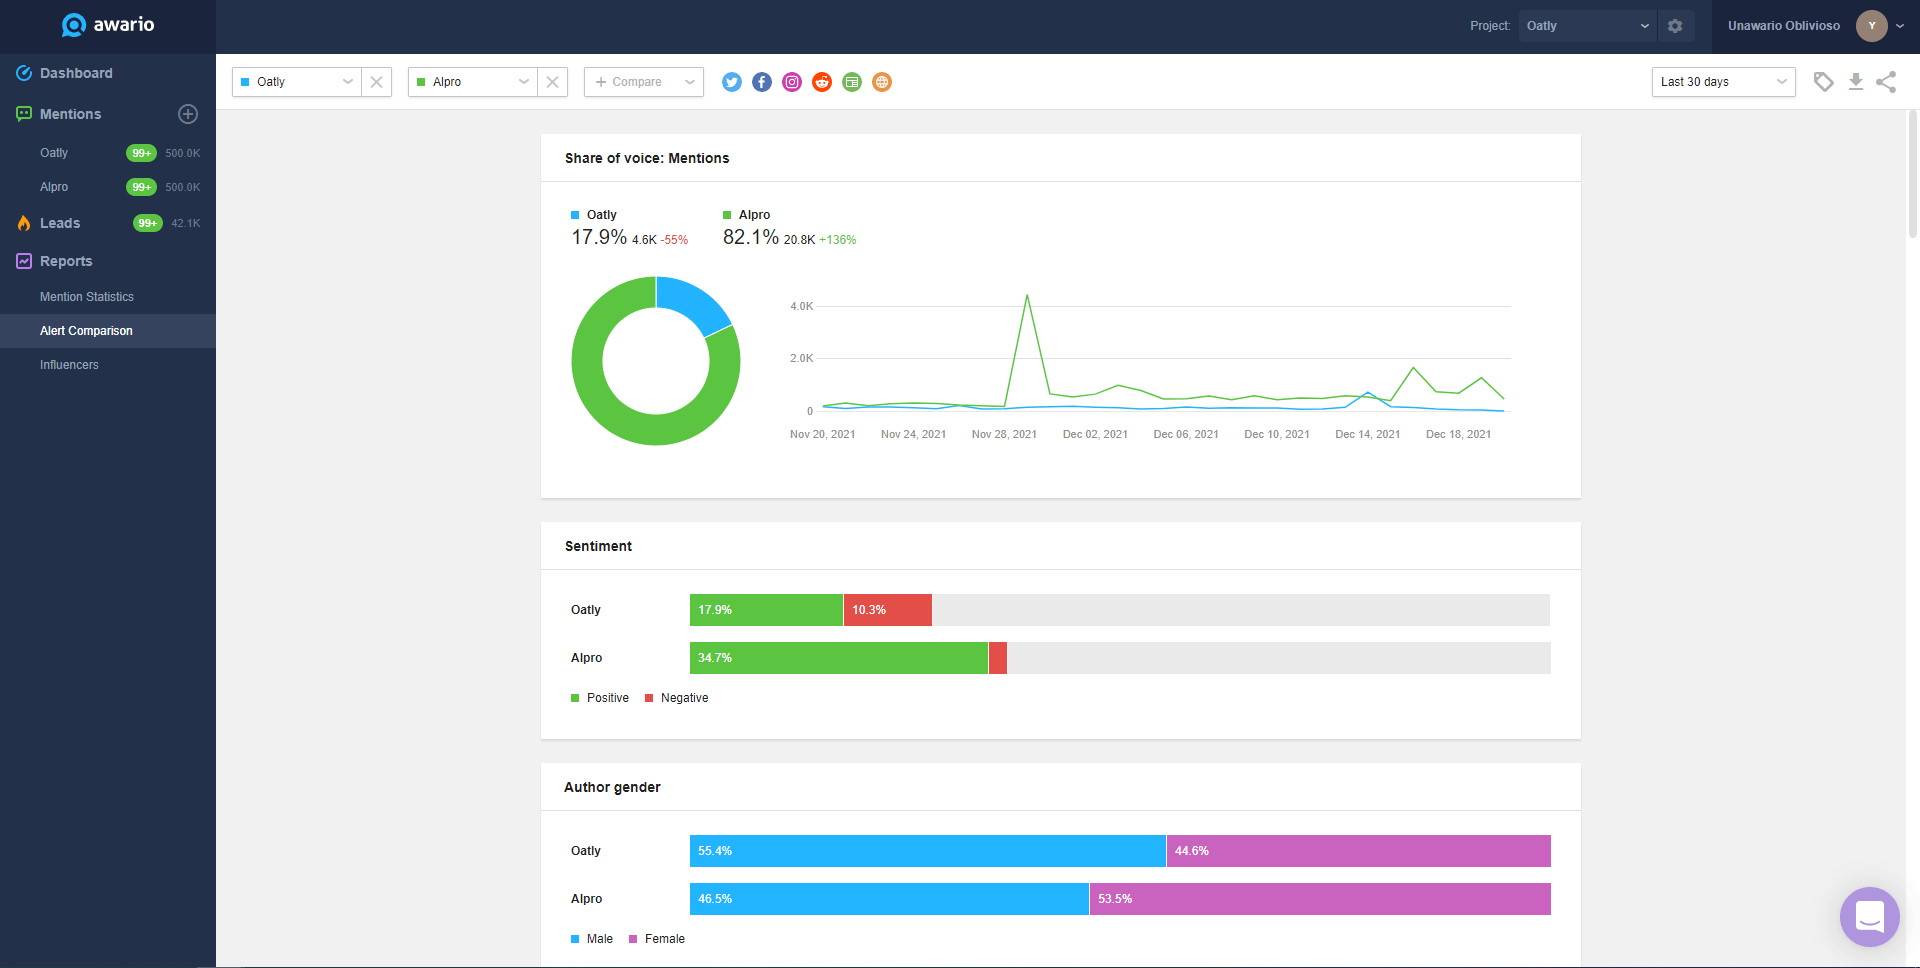Share the report
Screen dimensions: 1920x968
(1886, 82)
